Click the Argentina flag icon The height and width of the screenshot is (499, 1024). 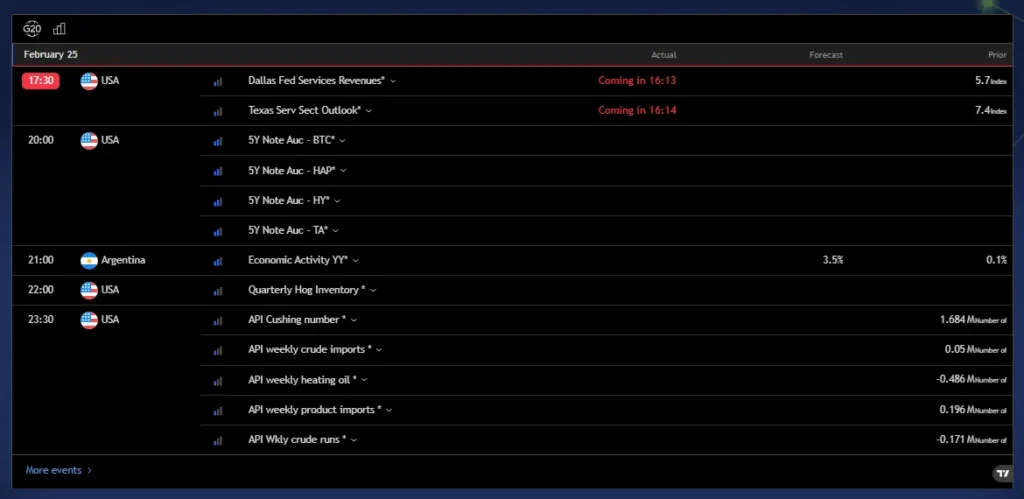coord(89,260)
